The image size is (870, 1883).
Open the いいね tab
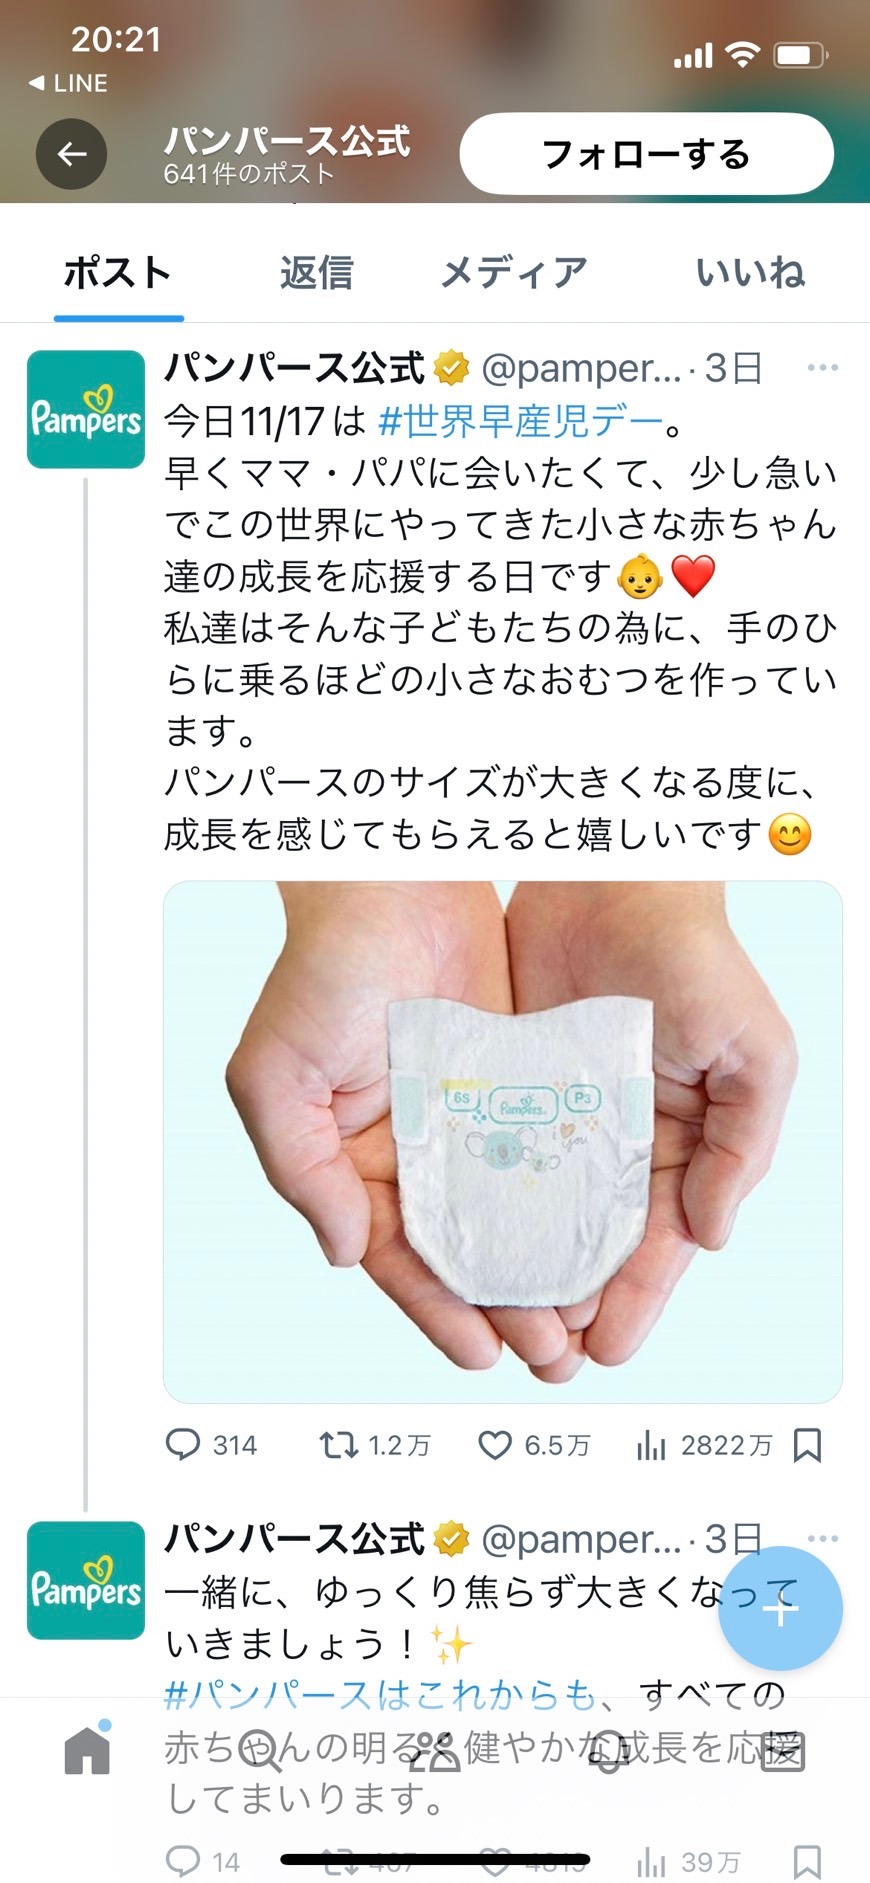(750, 272)
